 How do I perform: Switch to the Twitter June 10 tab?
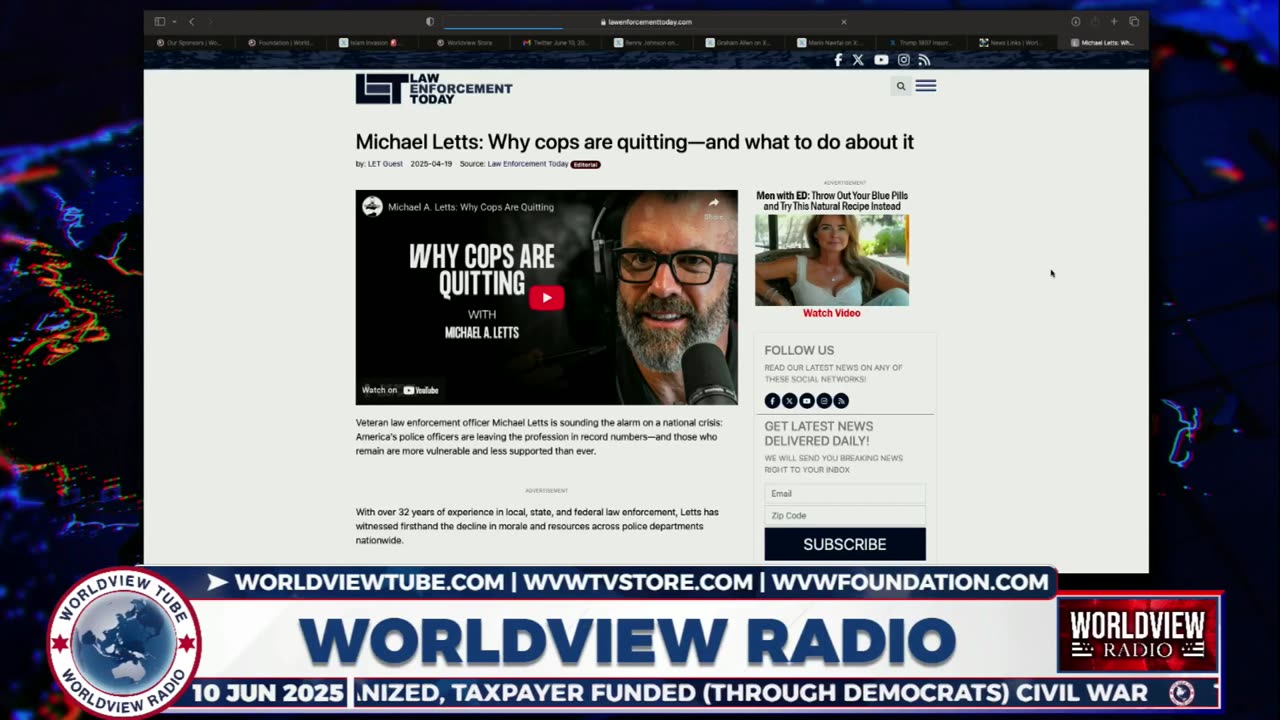coord(555,43)
